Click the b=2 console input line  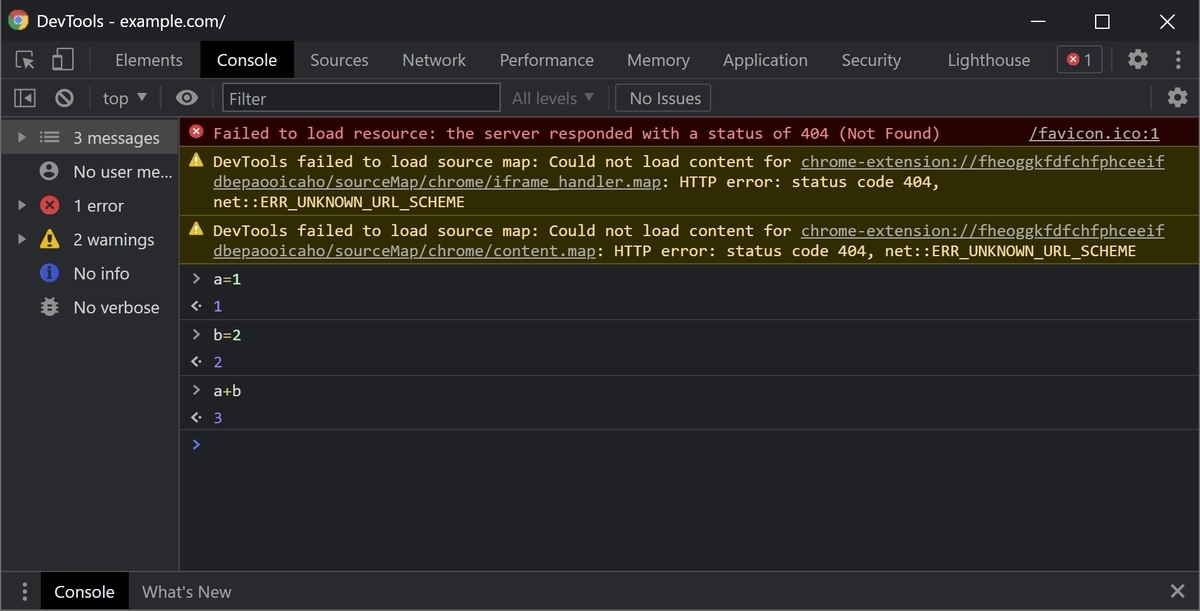point(690,335)
